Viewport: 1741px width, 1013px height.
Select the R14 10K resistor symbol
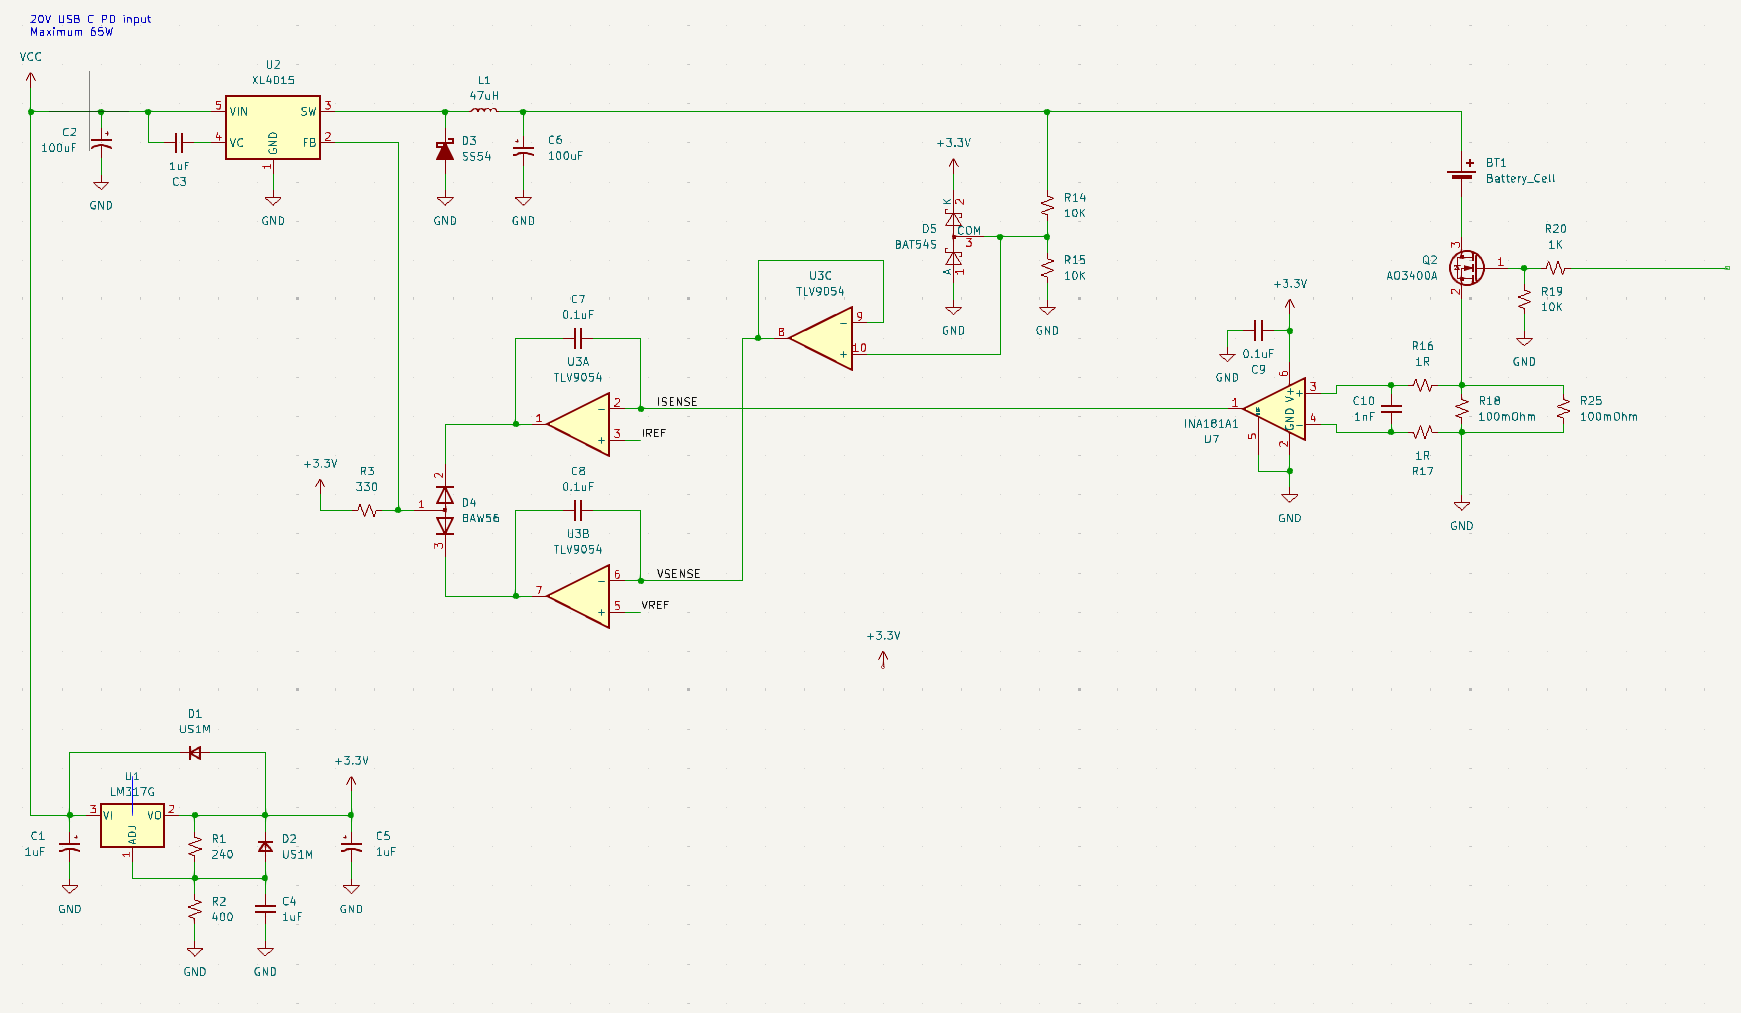[x=1047, y=206]
